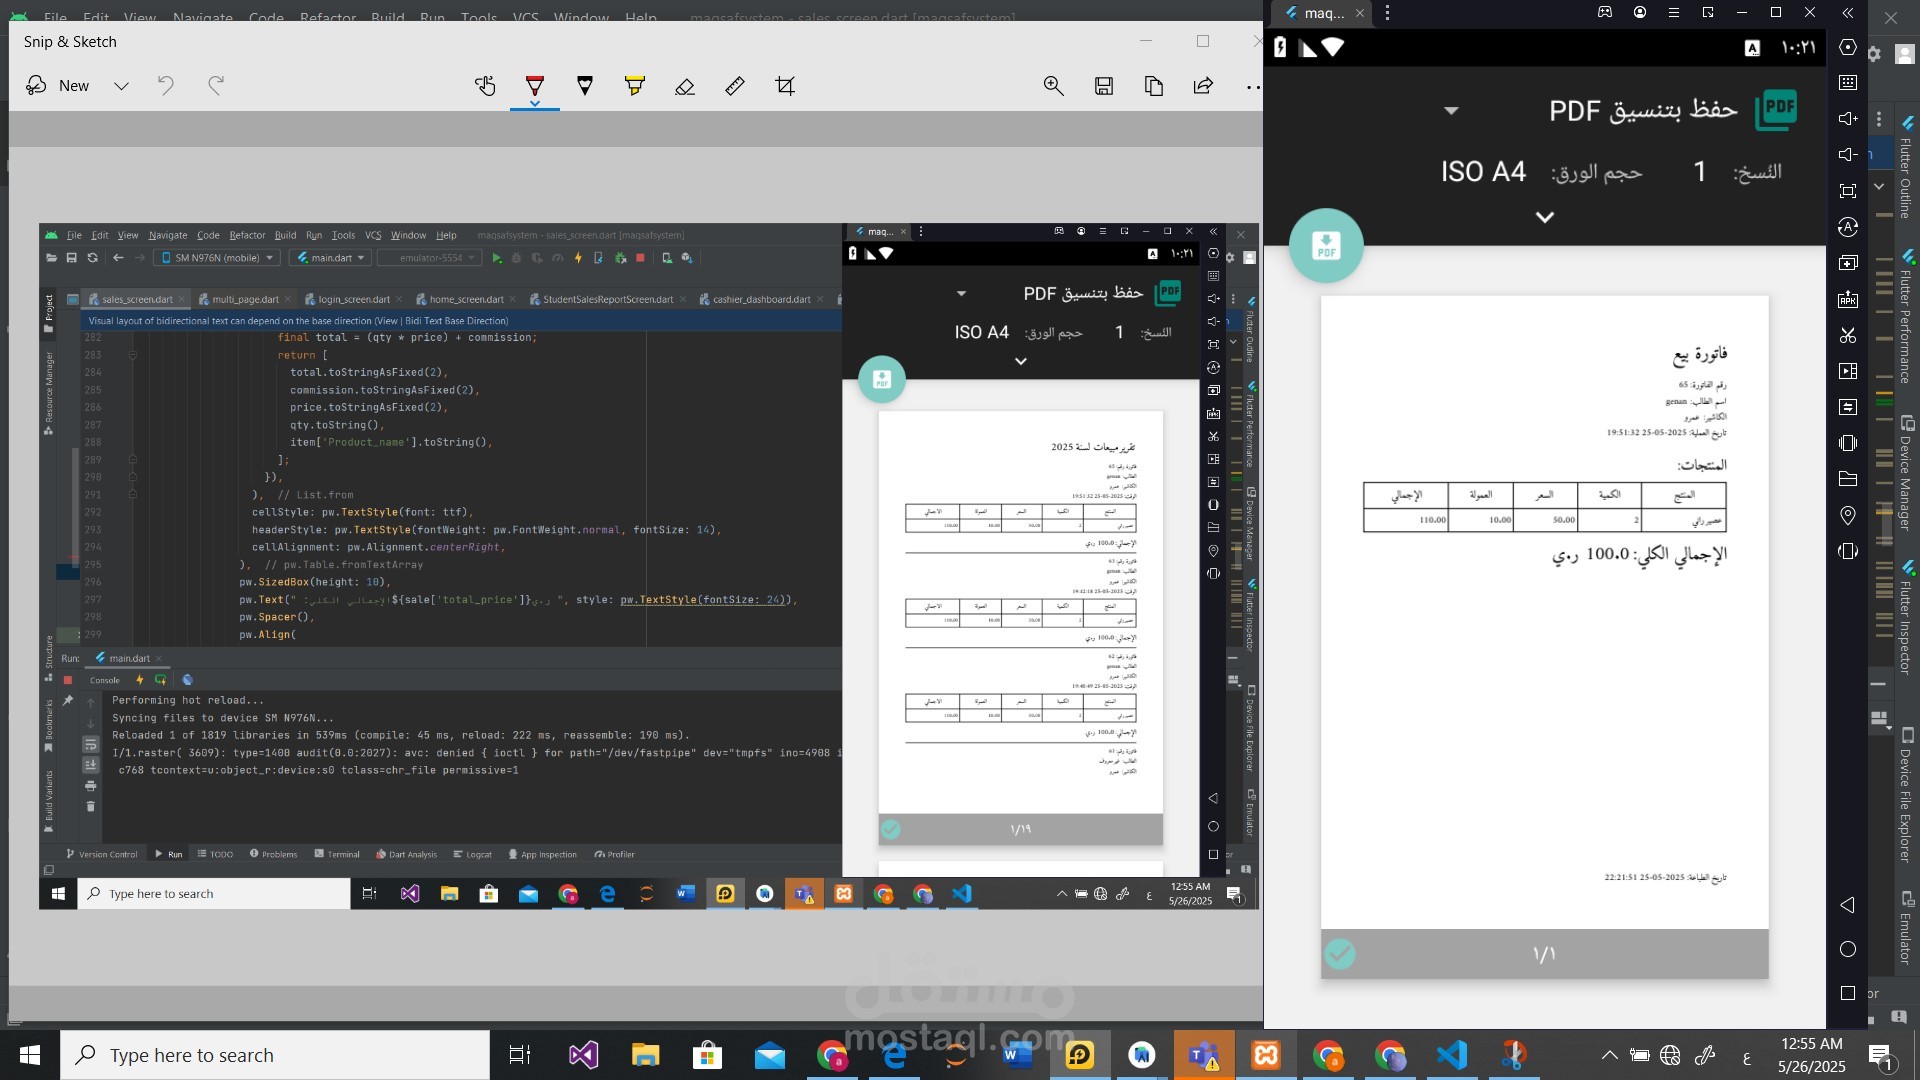Toggle the page 1/1 selection checkmark

[x=1340, y=953]
